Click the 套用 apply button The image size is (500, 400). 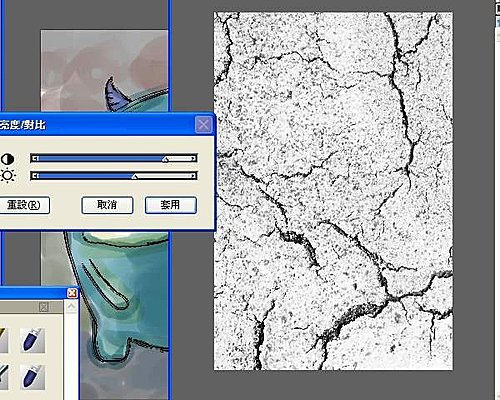171,205
